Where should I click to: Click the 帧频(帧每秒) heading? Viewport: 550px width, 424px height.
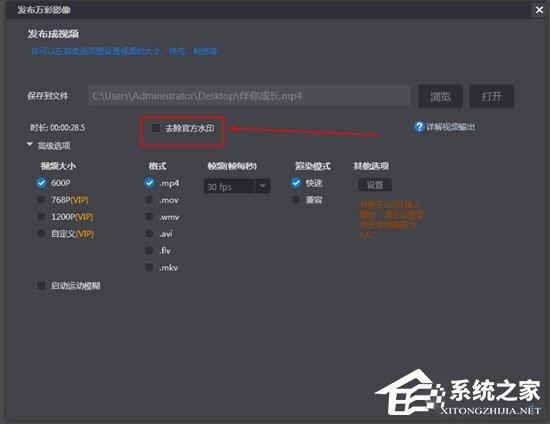tap(232, 166)
